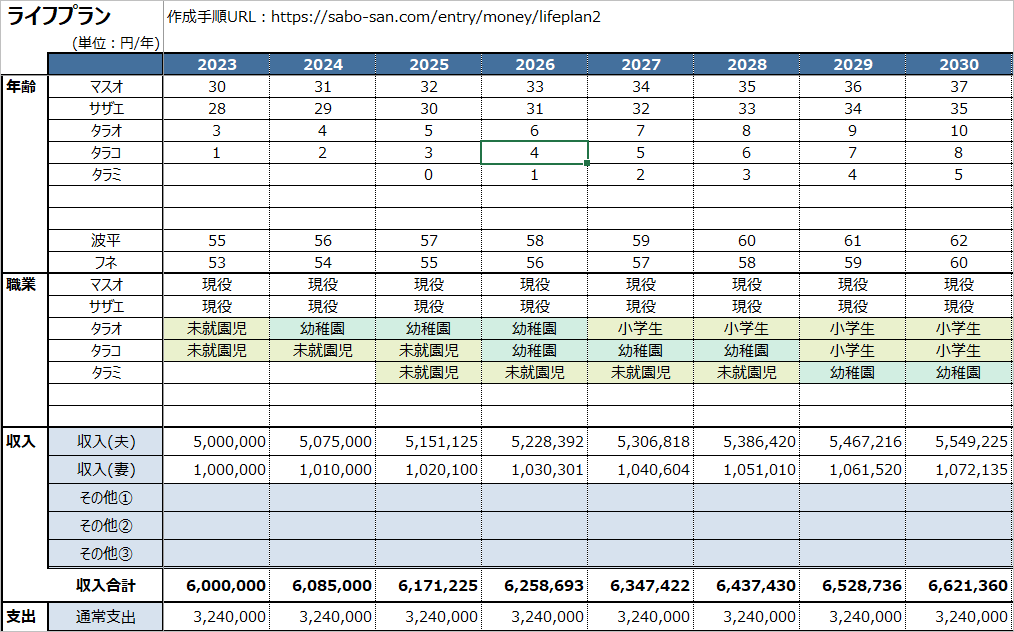This screenshot has height=632, width=1014.
Task: Click the その他① label cell
Action: tap(105, 497)
